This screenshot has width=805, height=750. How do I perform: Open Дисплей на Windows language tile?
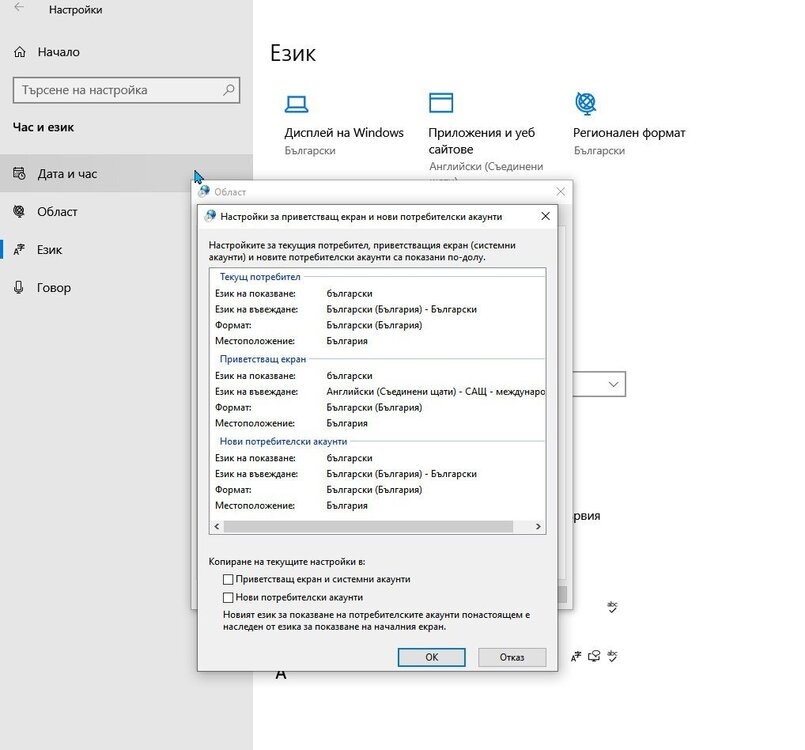pos(295,103)
